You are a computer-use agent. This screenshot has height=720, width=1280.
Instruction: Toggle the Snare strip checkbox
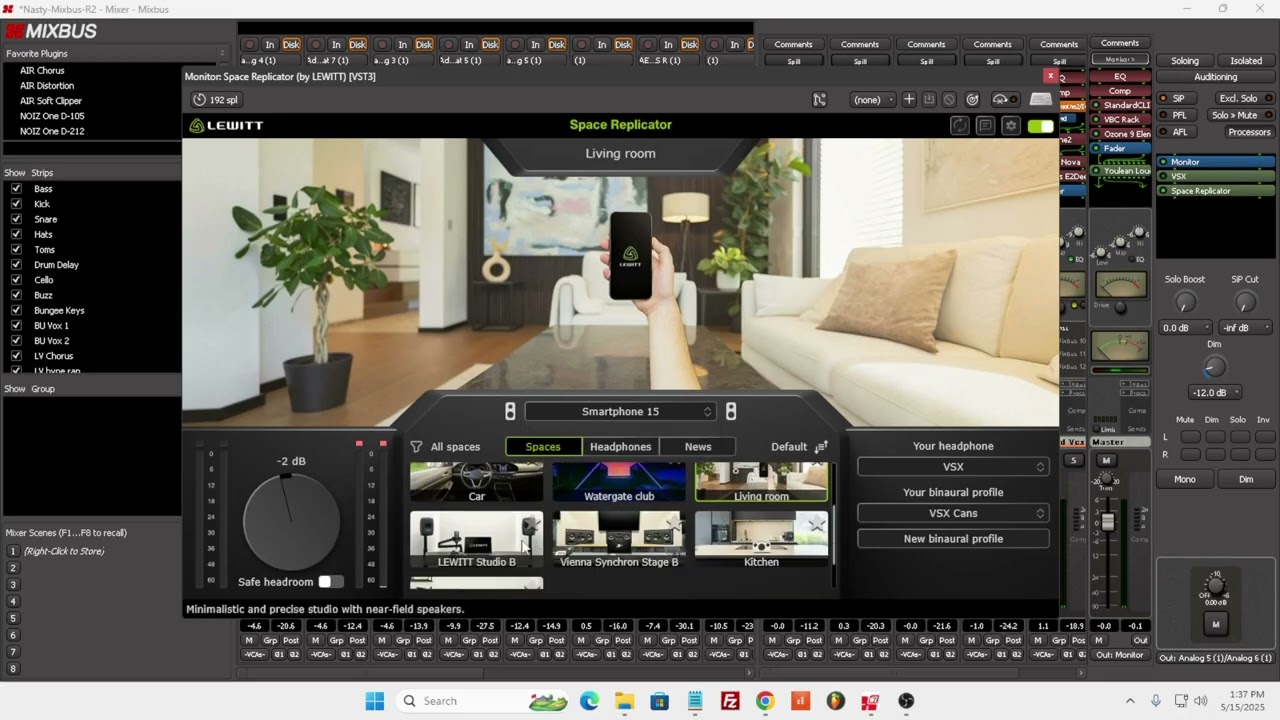16,219
